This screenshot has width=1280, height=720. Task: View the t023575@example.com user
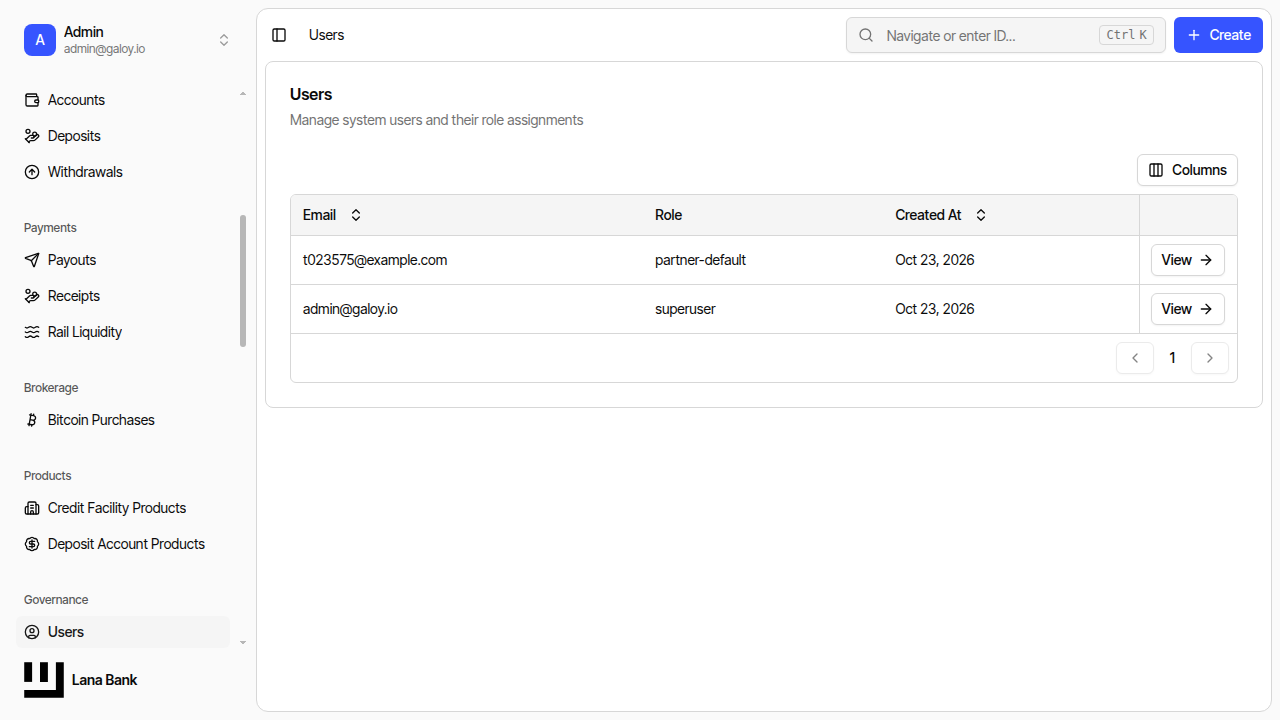[1187, 260]
